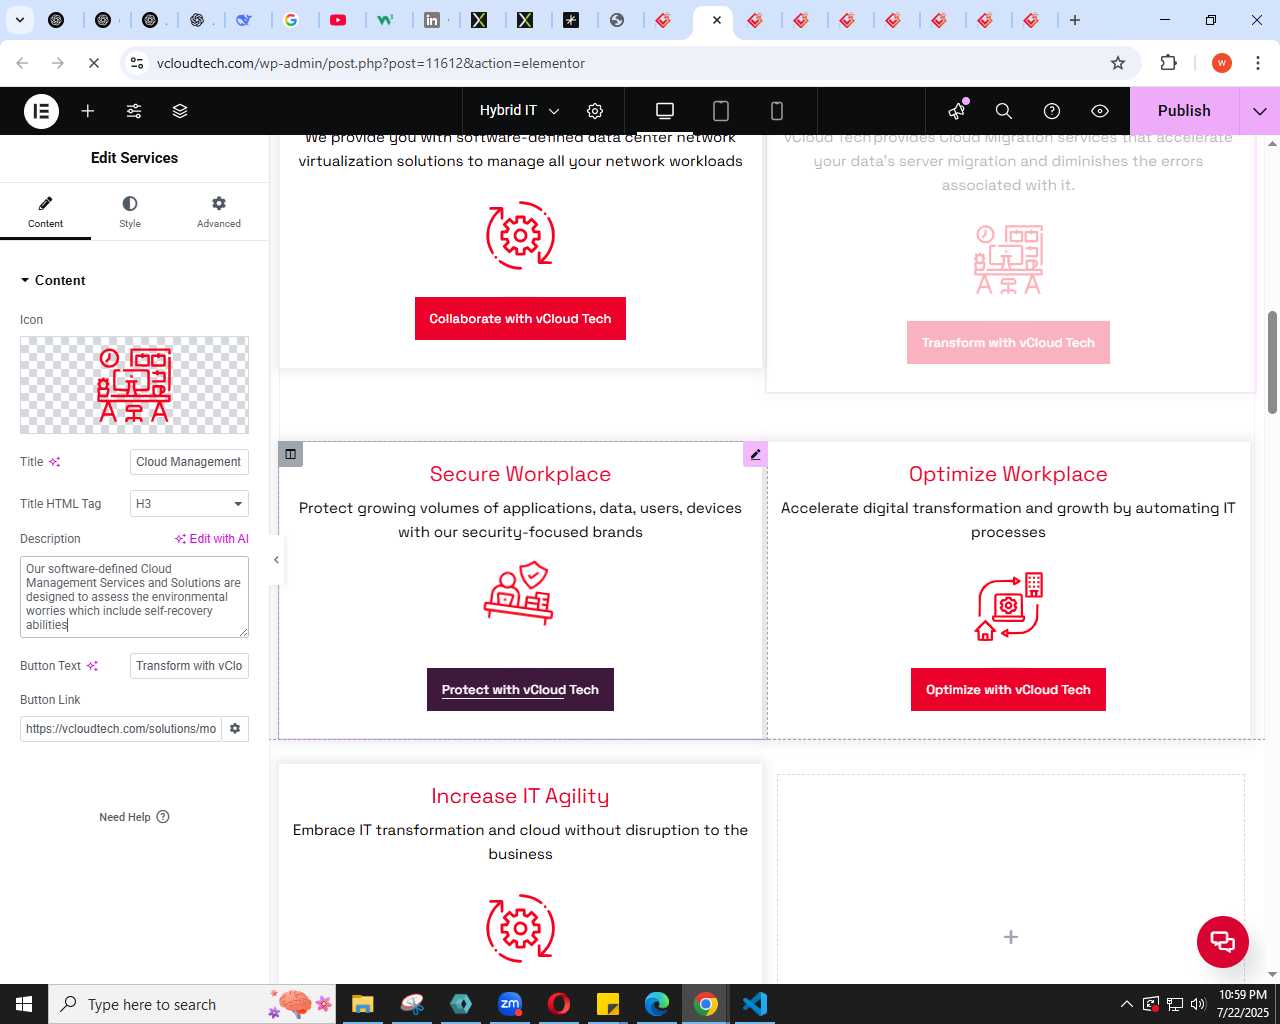Open the Finder search icon
The width and height of the screenshot is (1280, 1024).
pos(1004,111)
